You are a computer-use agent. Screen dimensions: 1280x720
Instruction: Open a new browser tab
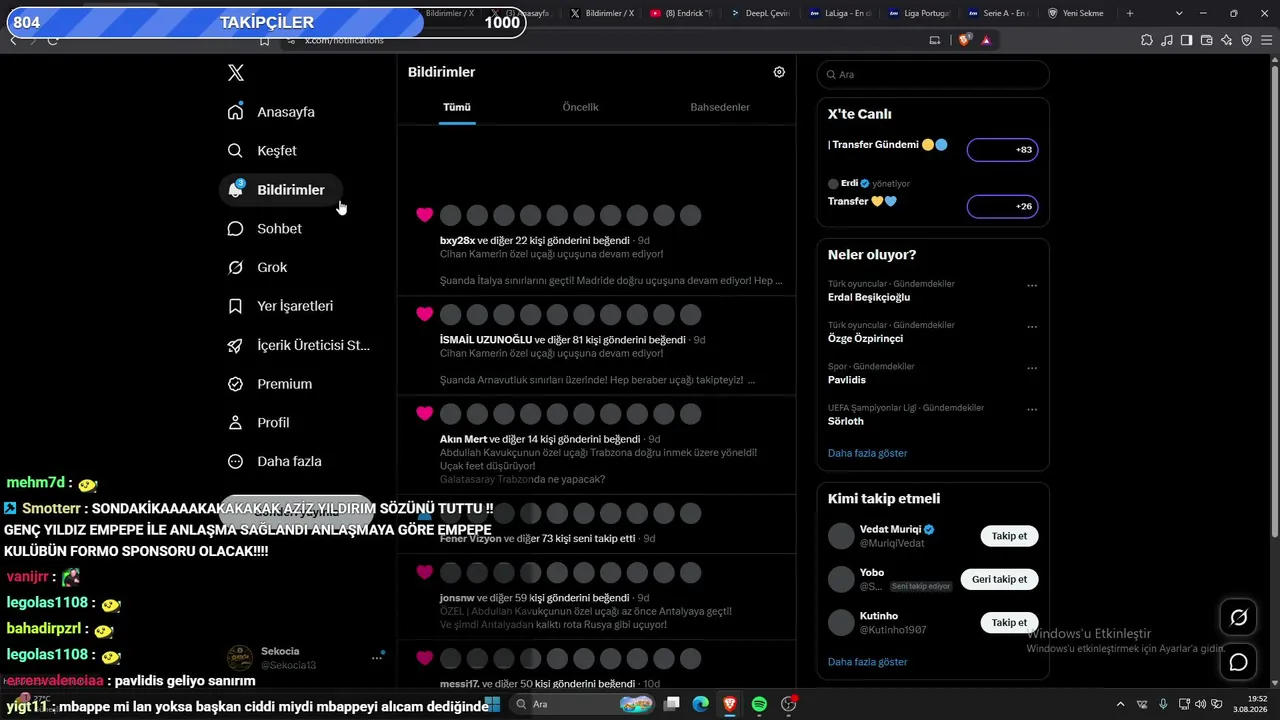click(x=1130, y=13)
